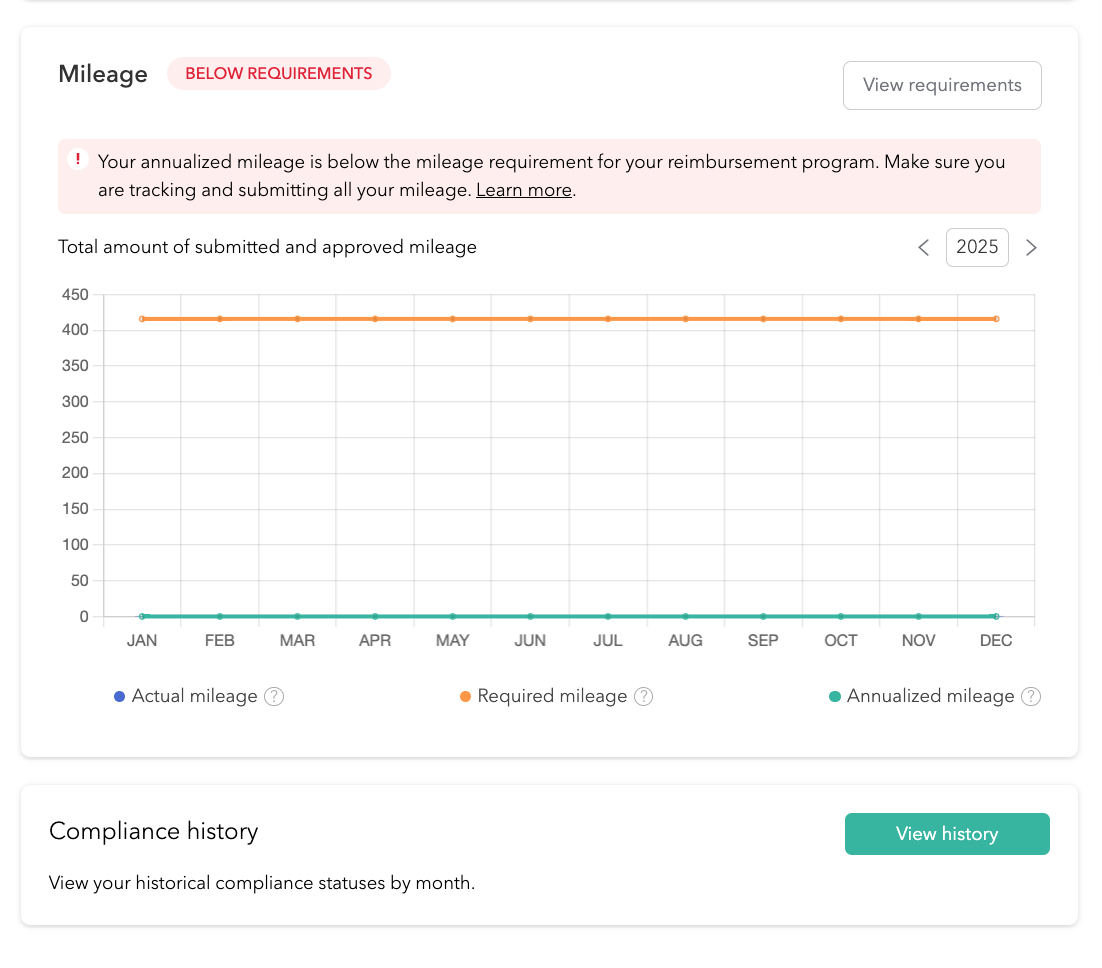Go to next year with right chevron
The image size is (1102, 968).
coord(1031,247)
